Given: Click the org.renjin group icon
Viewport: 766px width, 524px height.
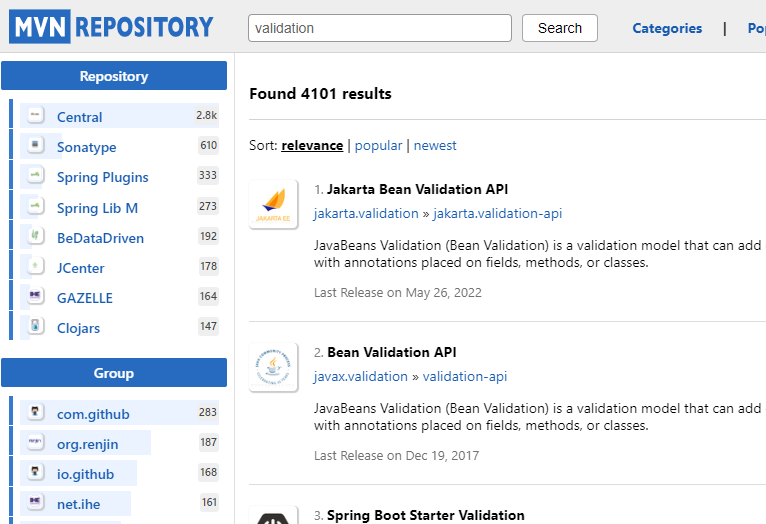Looking at the screenshot, I should tap(35, 442).
